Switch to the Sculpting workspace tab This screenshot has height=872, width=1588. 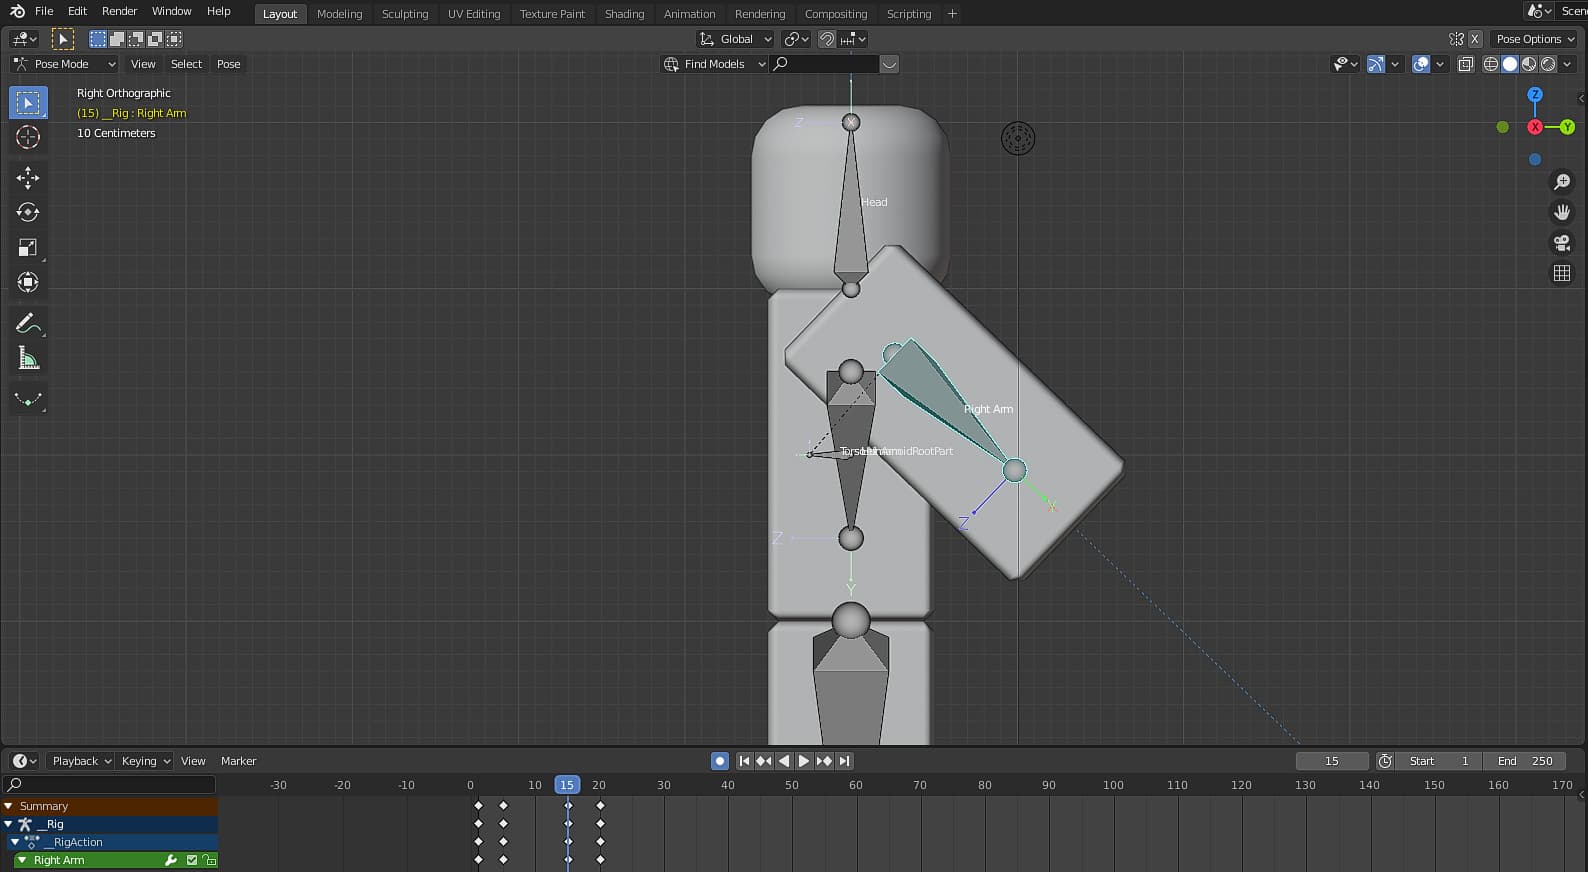click(x=404, y=14)
